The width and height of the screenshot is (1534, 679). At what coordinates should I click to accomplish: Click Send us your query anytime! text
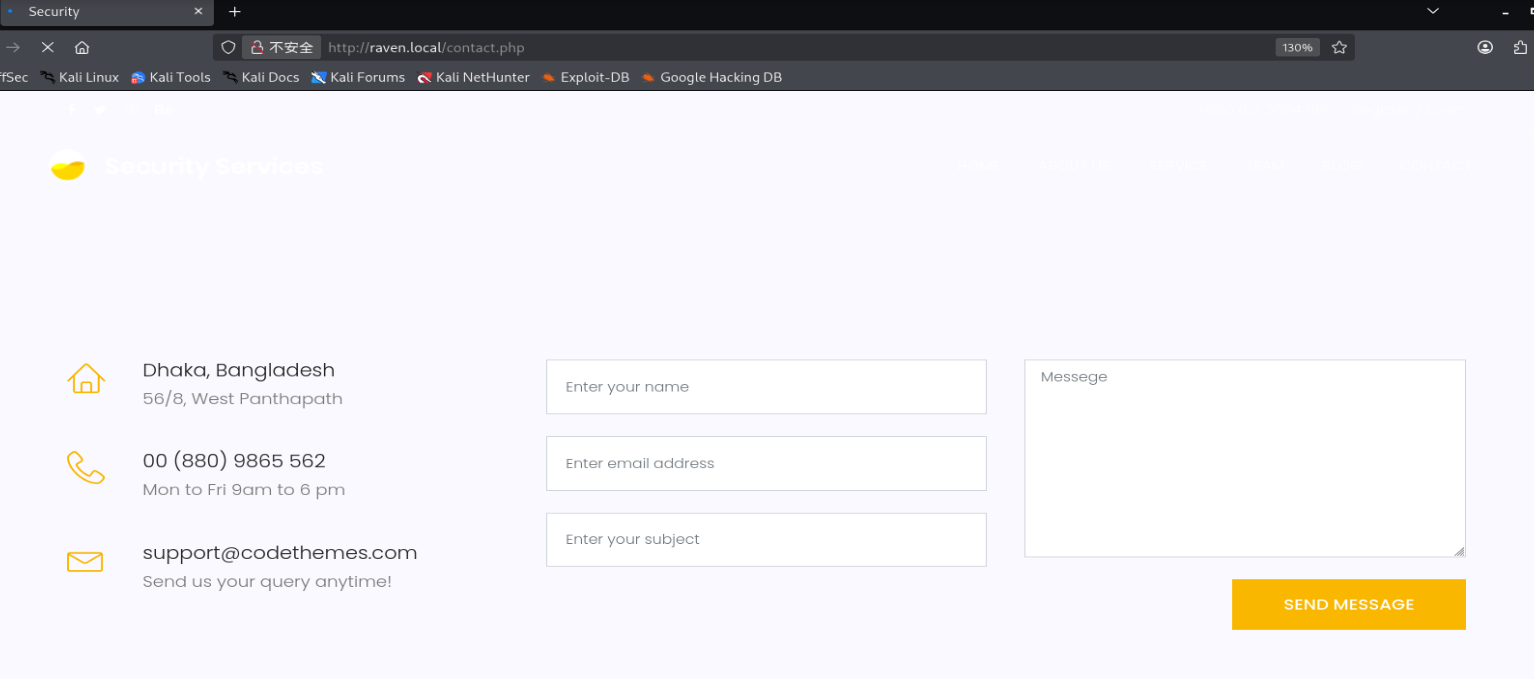point(267,582)
